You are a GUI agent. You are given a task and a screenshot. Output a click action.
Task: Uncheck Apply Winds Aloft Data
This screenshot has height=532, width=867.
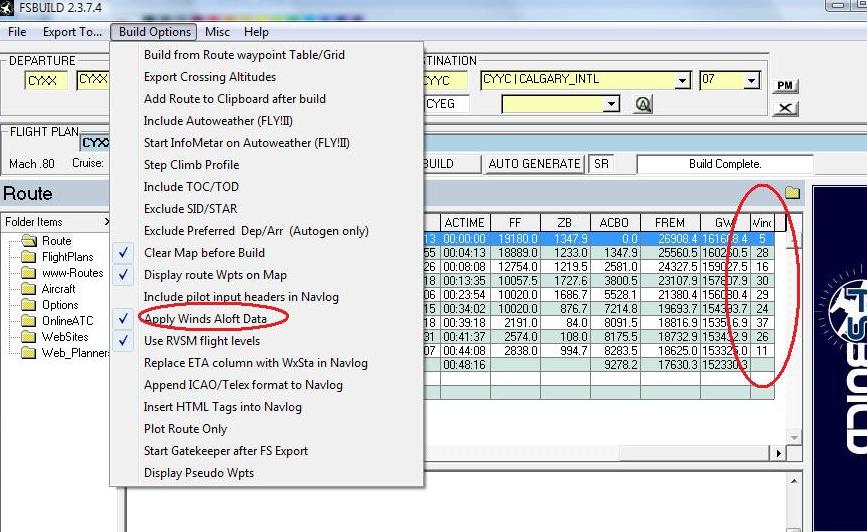pos(205,319)
